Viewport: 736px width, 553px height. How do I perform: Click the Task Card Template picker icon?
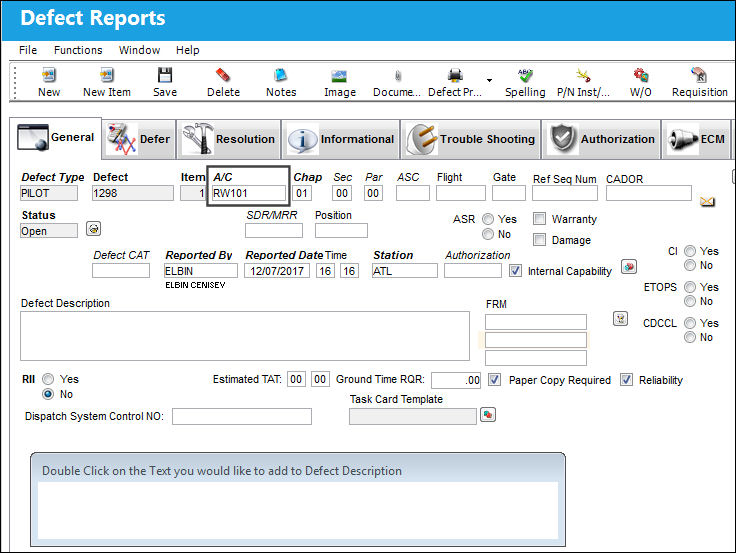[488, 415]
